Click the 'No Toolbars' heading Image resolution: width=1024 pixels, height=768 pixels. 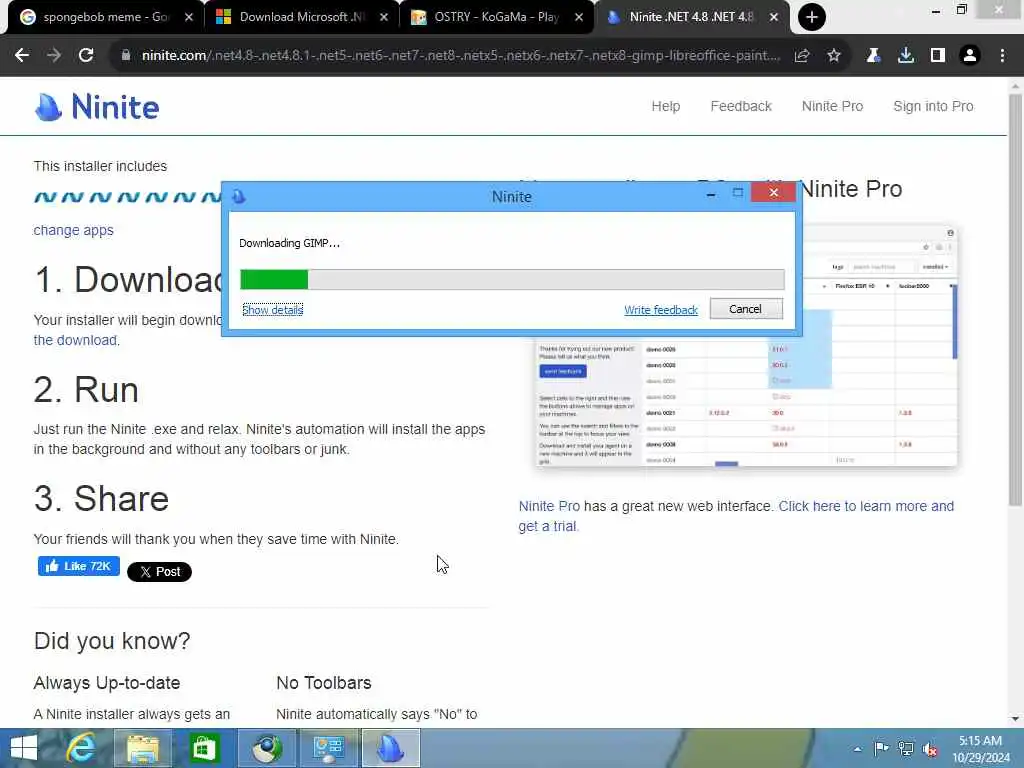pos(323,683)
